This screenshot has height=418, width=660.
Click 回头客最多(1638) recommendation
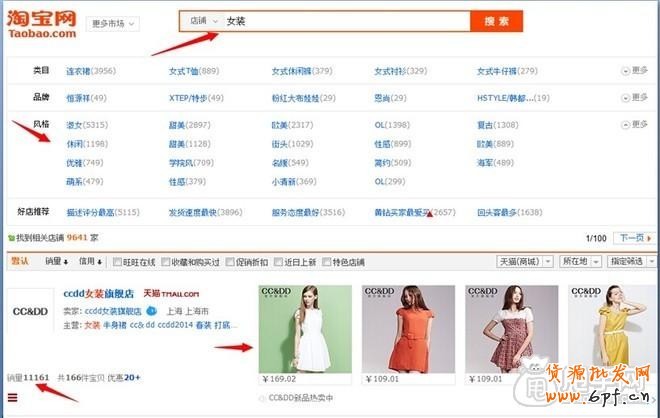(x=509, y=212)
